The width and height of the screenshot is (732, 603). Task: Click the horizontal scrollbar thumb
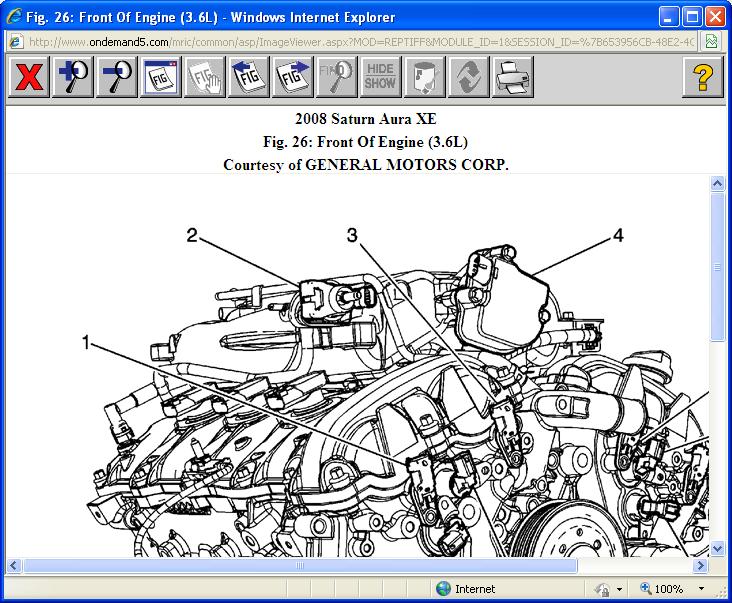pyautogui.click(x=300, y=566)
